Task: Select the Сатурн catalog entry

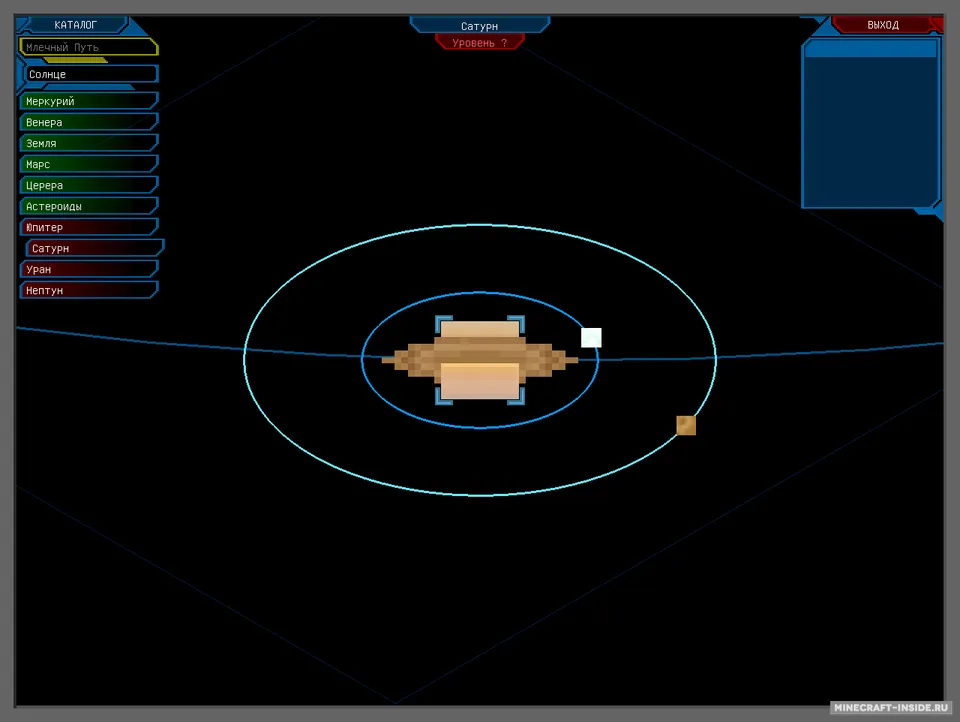Action: point(95,248)
